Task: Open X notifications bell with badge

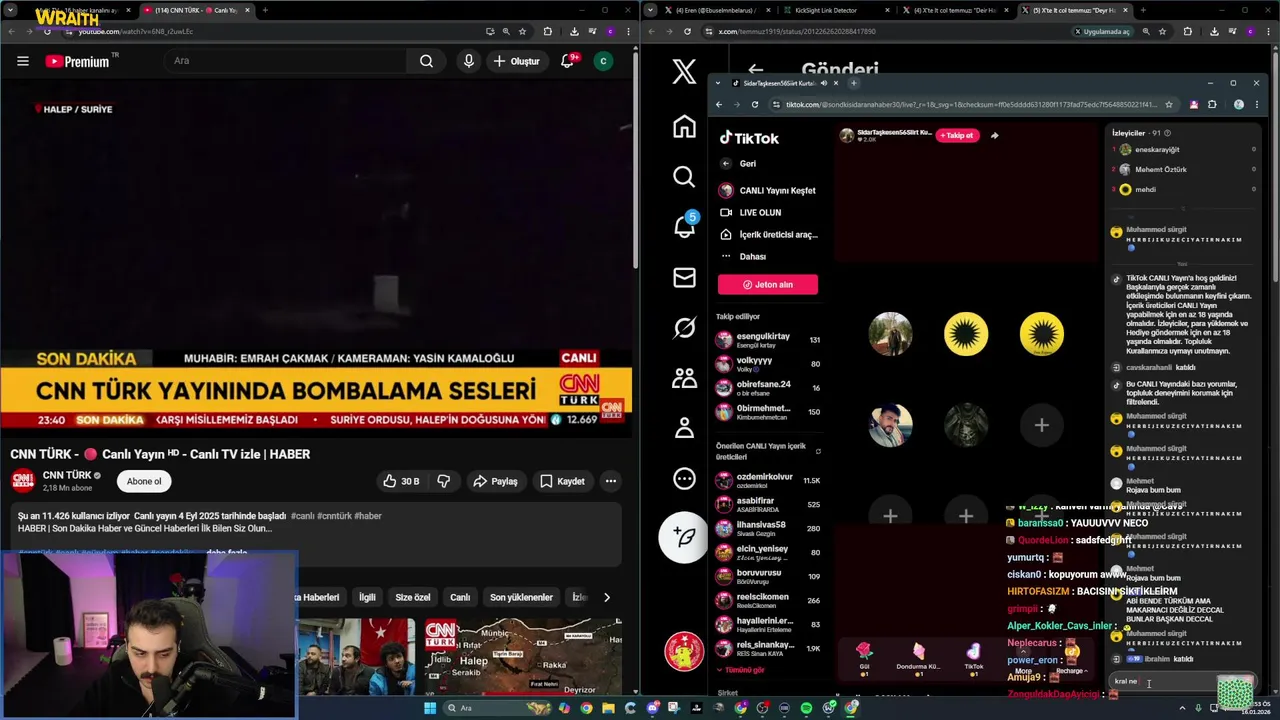Action: [x=684, y=226]
